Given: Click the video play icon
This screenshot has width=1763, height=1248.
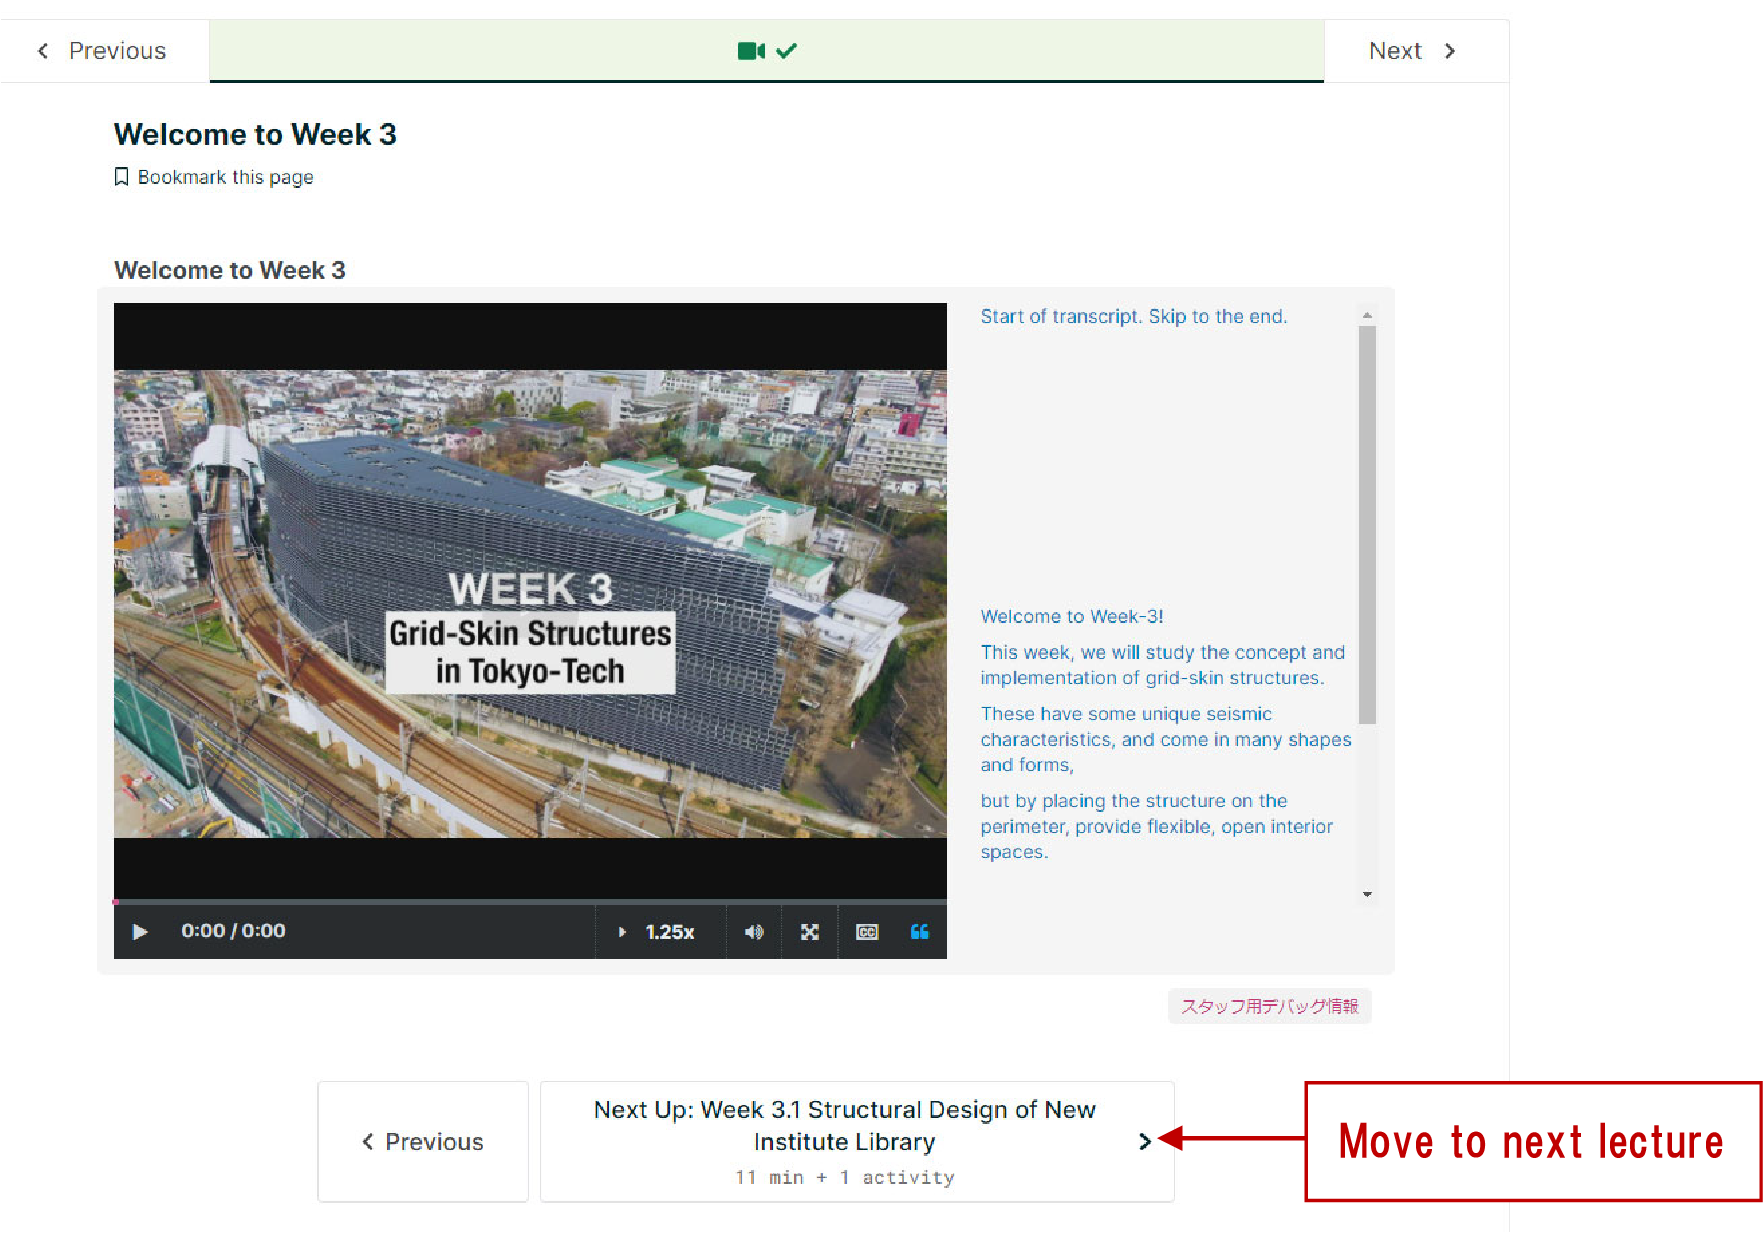Looking at the screenshot, I should click(x=139, y=932).
